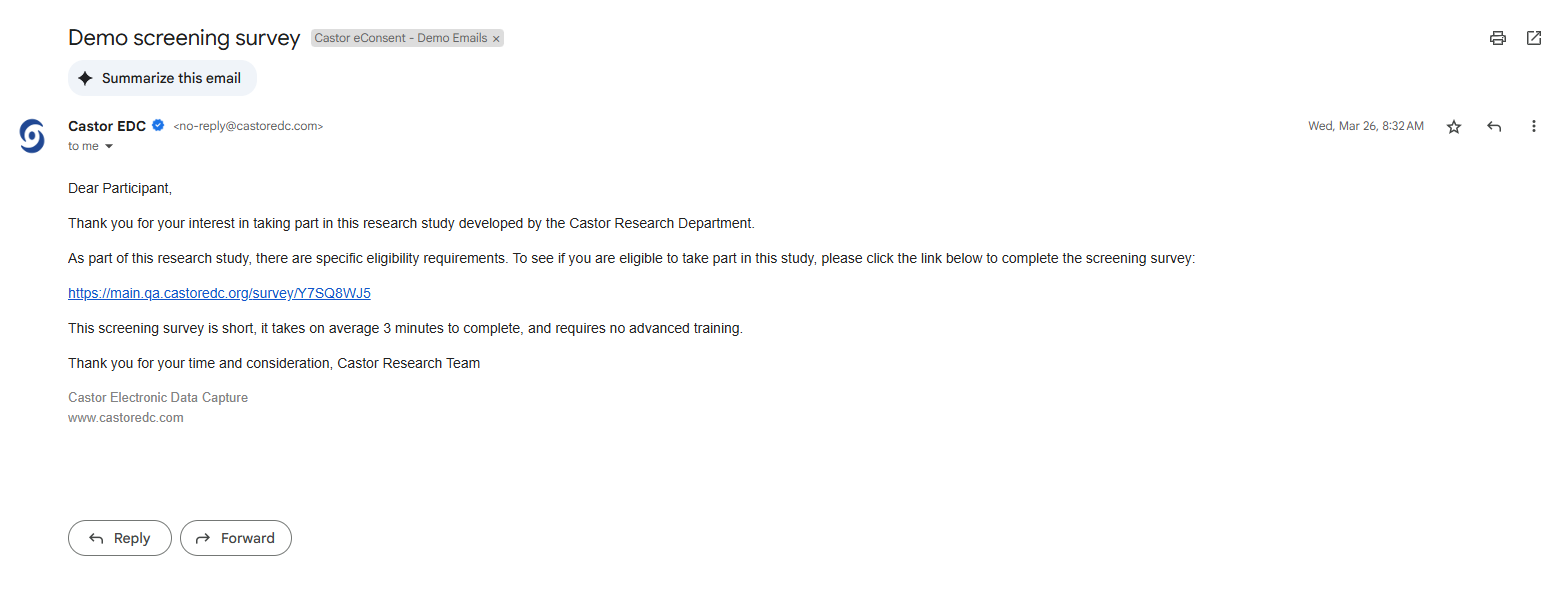Click the Castor eConsent - Demo Emails label chip
1557x595 pixels.
[400, 38]
